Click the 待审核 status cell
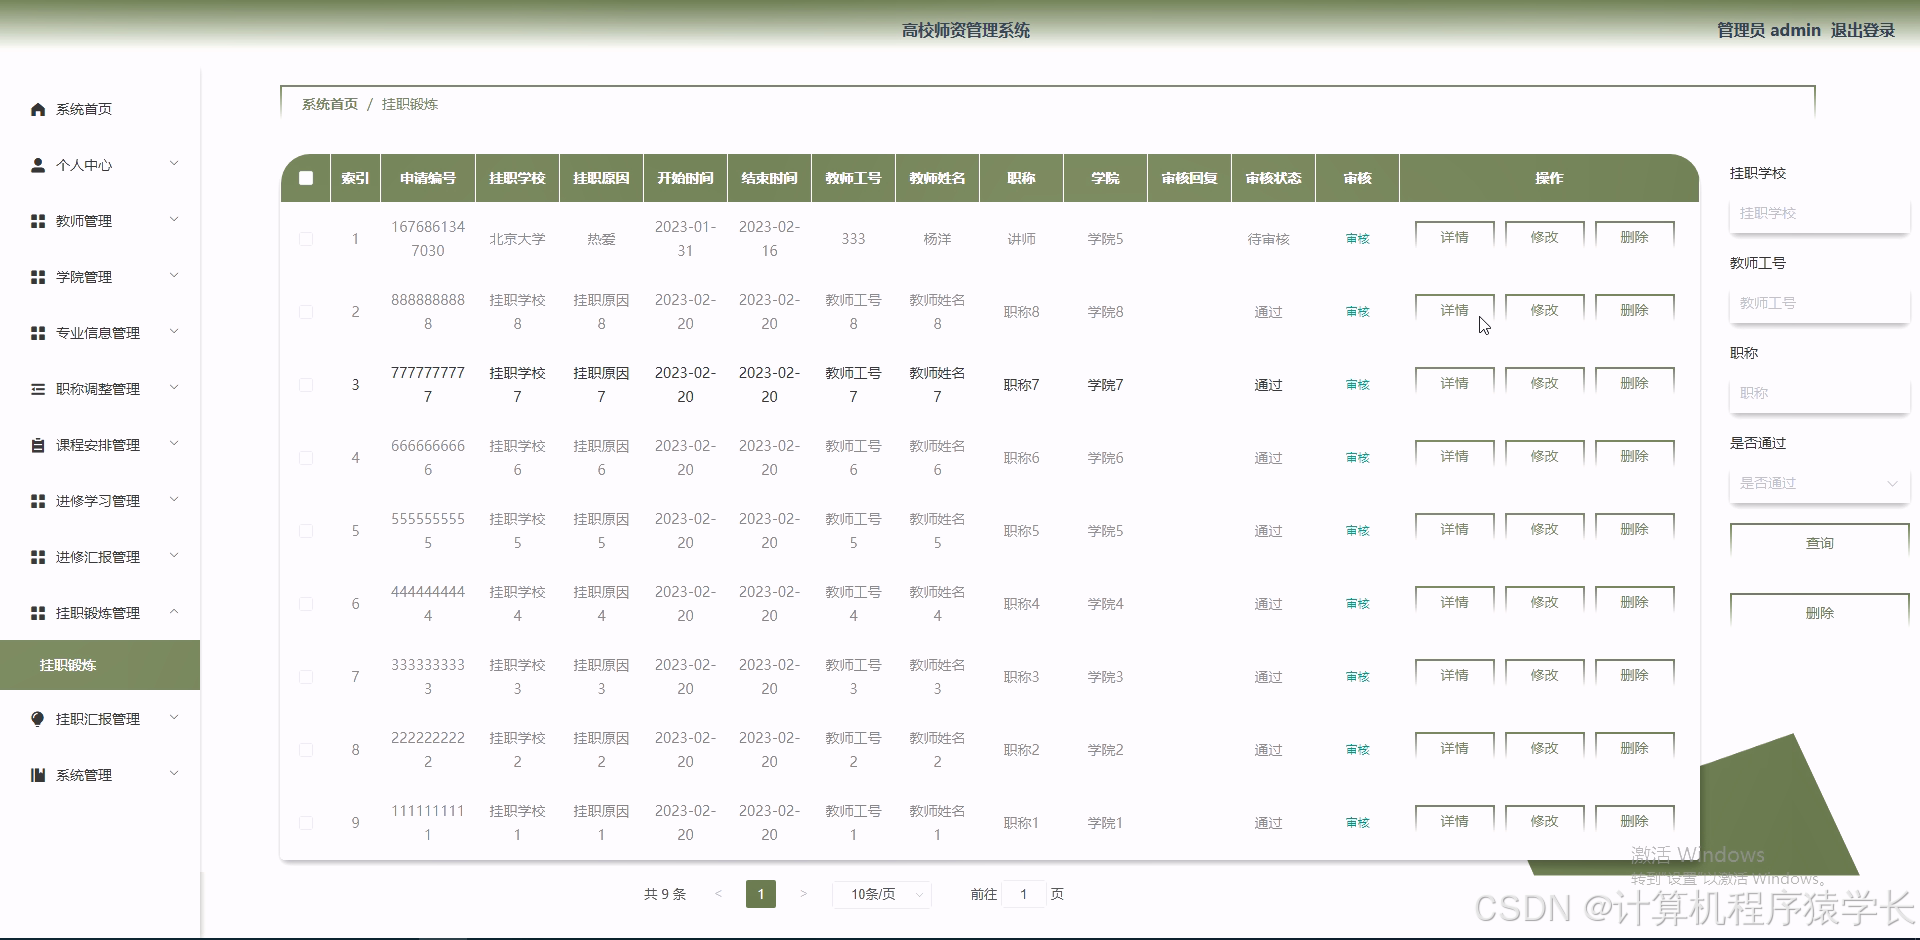This screenshot has height=940, width=1920. point(1268,239)
